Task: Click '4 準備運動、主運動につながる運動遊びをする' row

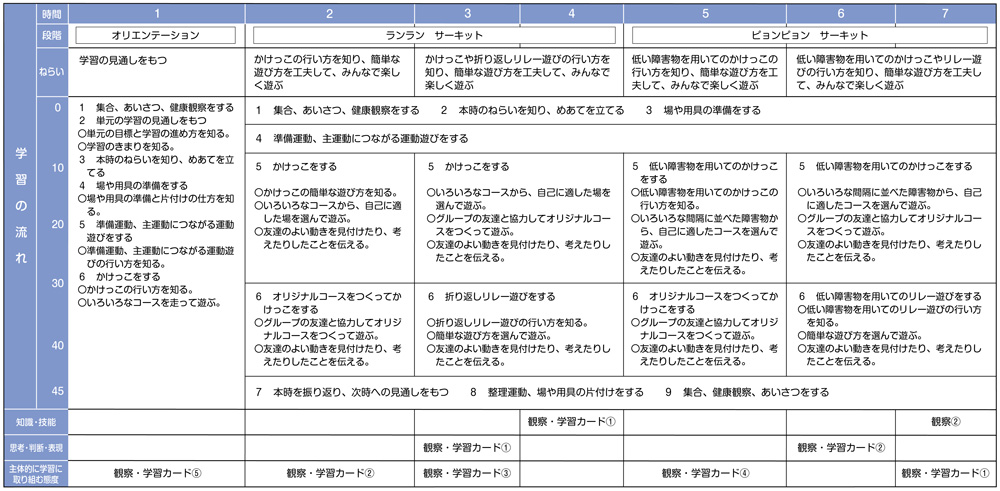Action: 362,138
